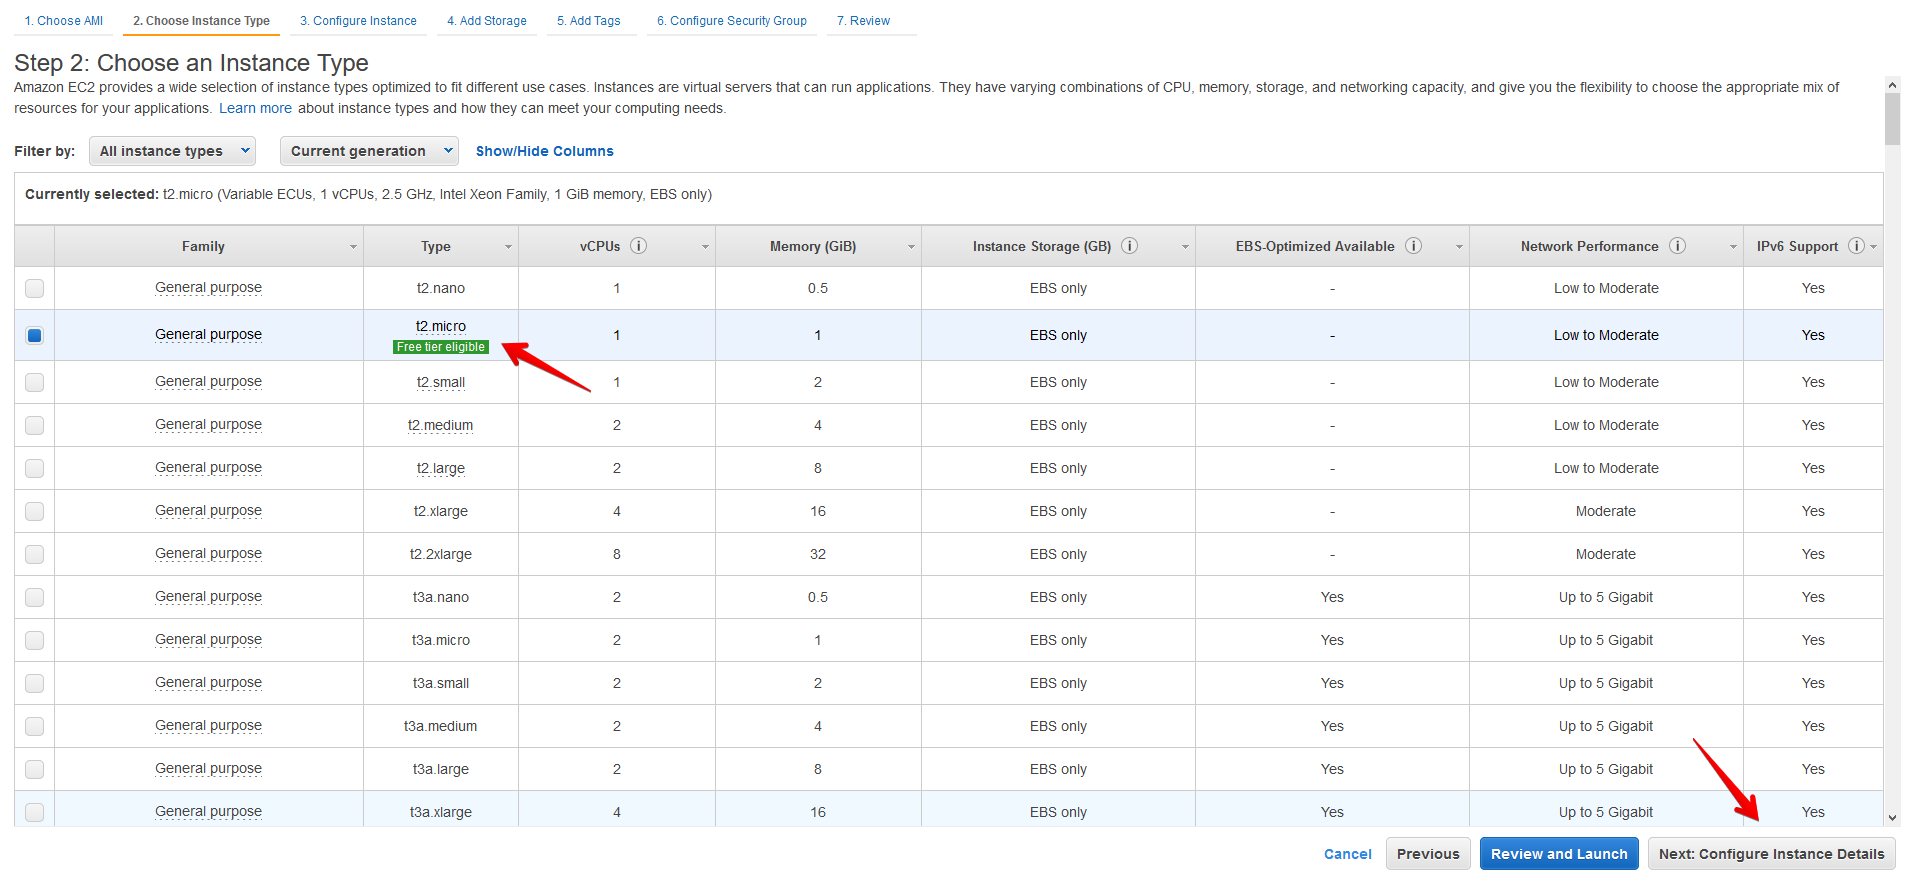Open the Current generation filter dropdown
The height and width of the screenshot is (883, 1906).
(369, 151)
